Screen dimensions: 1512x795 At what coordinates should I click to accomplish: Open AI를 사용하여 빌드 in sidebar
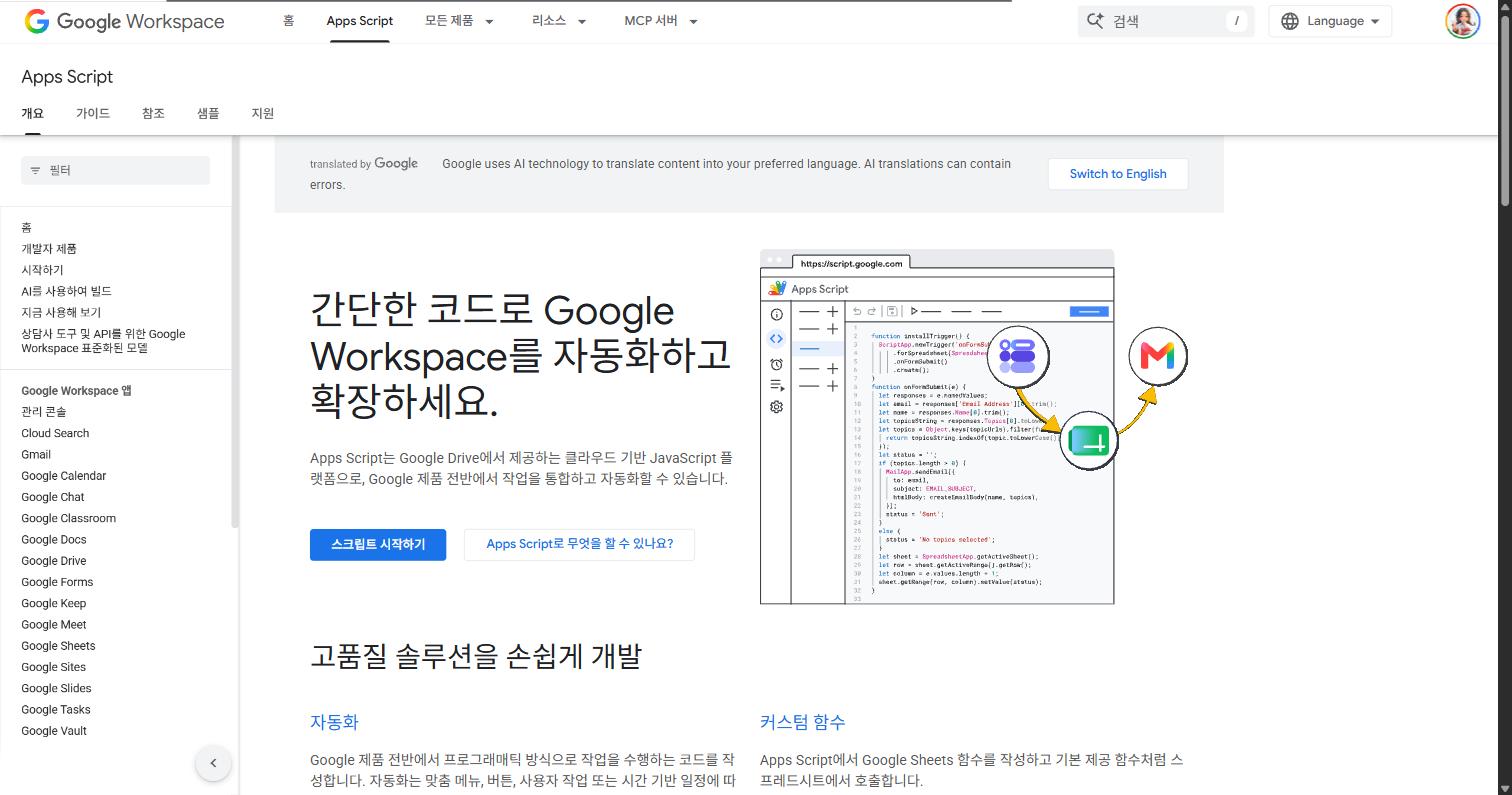point(66,291)
